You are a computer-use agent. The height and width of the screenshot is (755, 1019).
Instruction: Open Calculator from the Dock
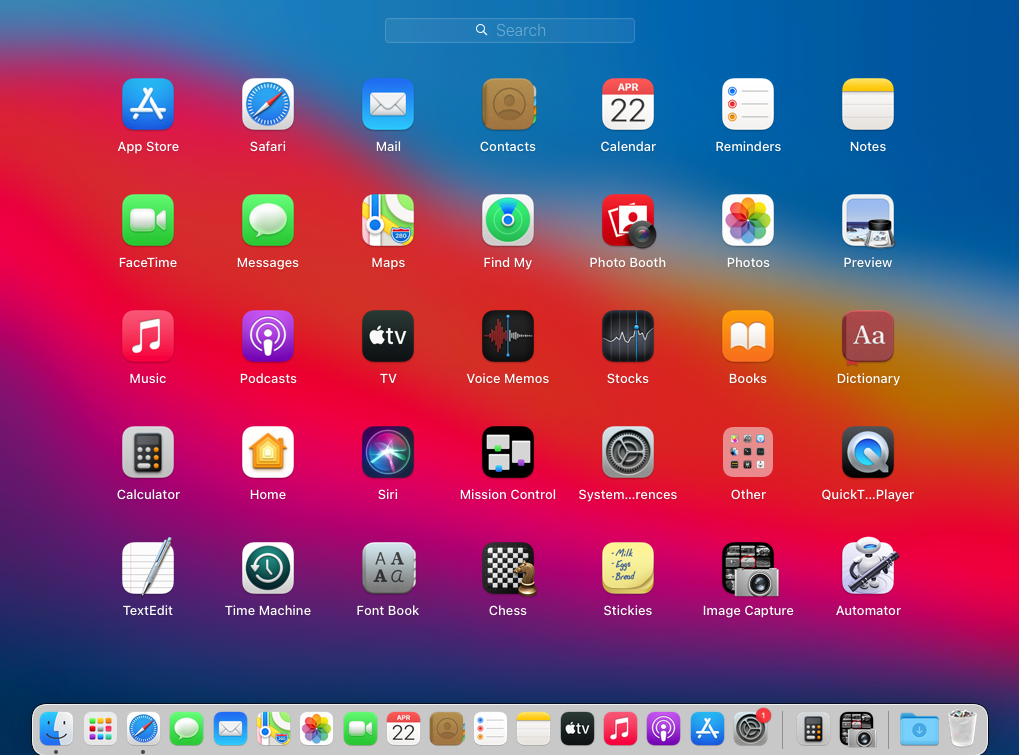813,729
